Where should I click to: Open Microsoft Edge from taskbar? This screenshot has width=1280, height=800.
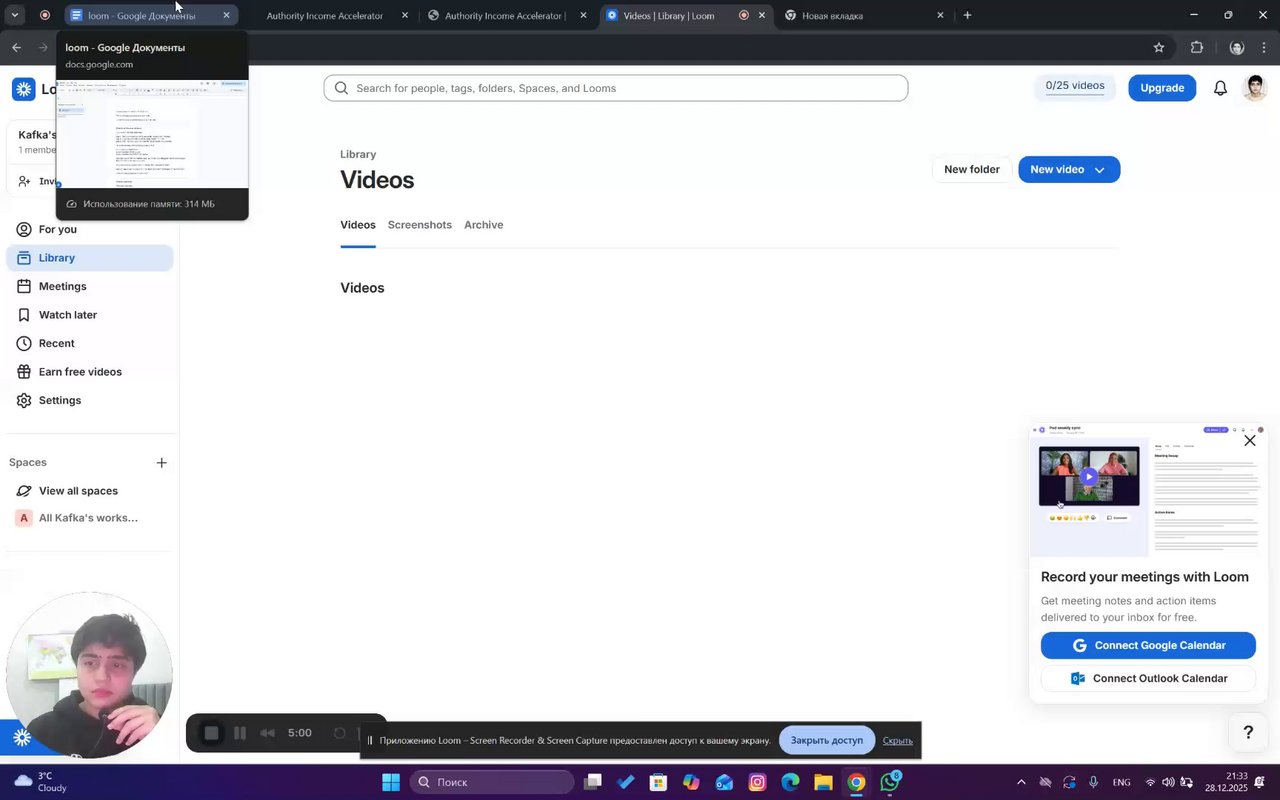(790, 782)
